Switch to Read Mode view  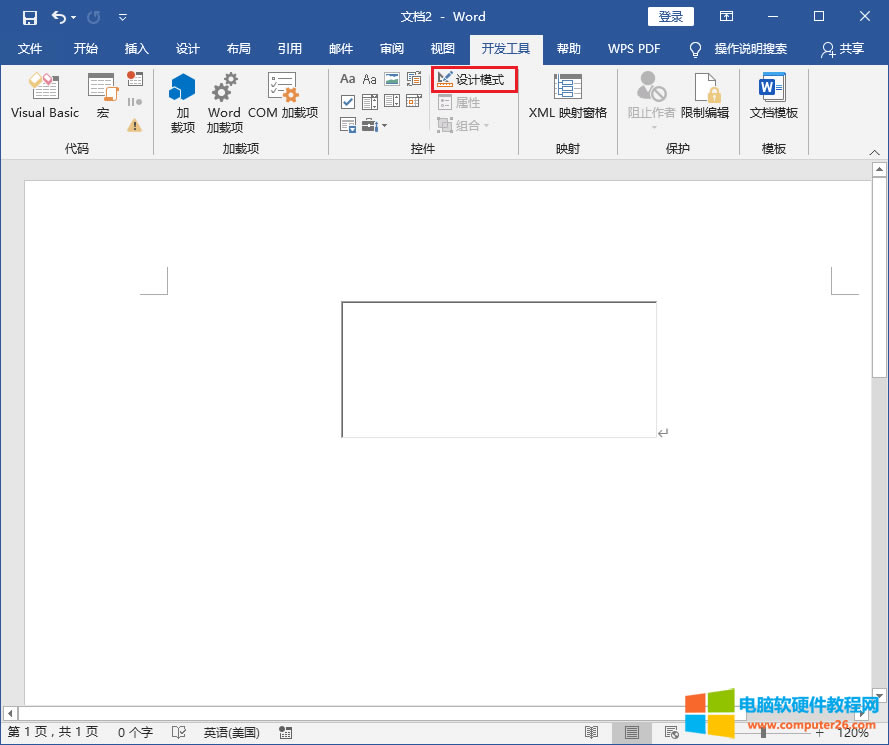591,731
